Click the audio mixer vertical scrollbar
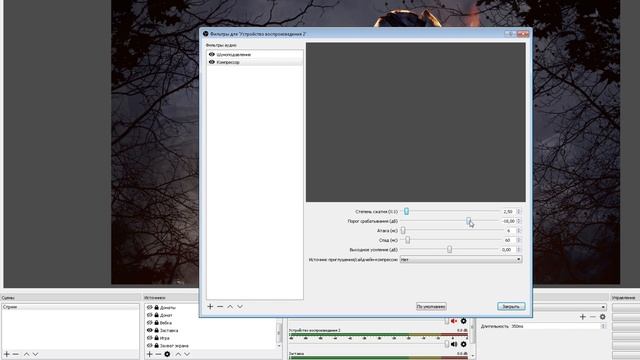The height and width of the screenshot is (360, 640). point(473,331)
